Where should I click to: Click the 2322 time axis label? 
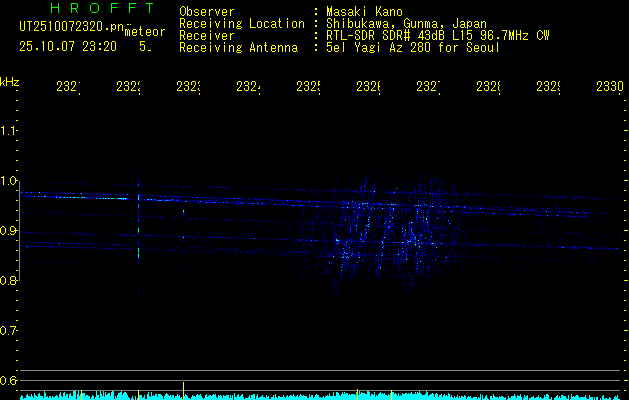[128, 87]
